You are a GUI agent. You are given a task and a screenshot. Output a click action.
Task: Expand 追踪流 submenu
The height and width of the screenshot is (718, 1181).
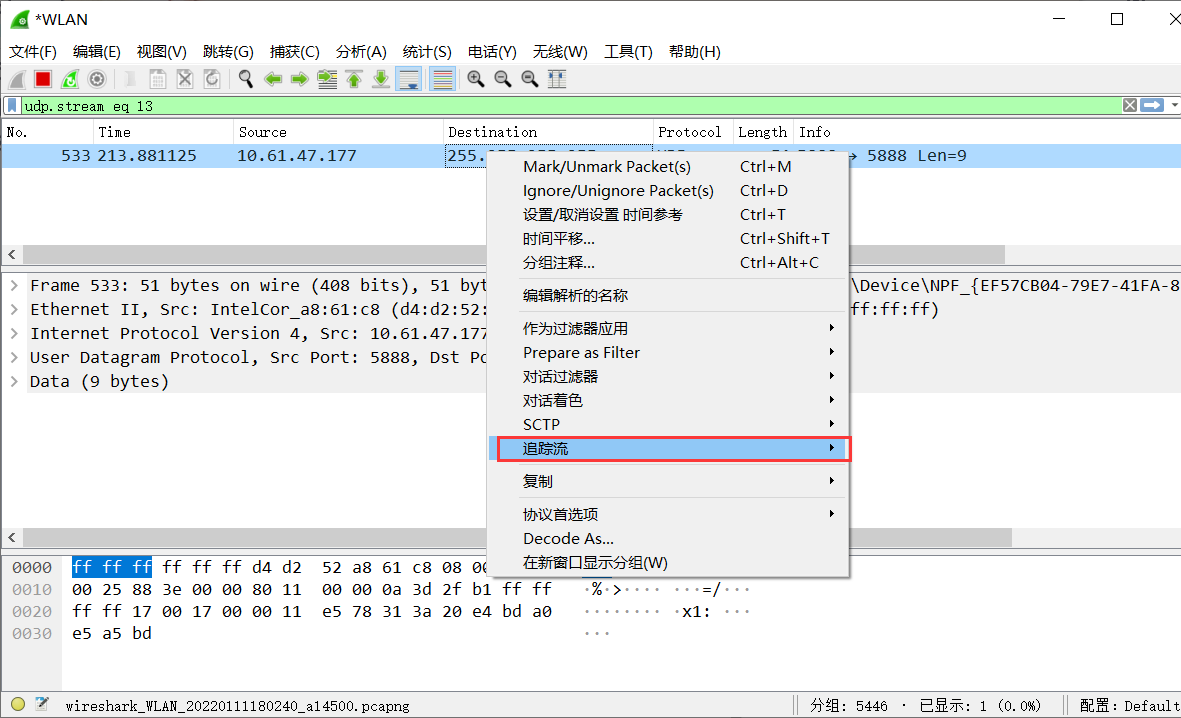(x=668, y=449)
